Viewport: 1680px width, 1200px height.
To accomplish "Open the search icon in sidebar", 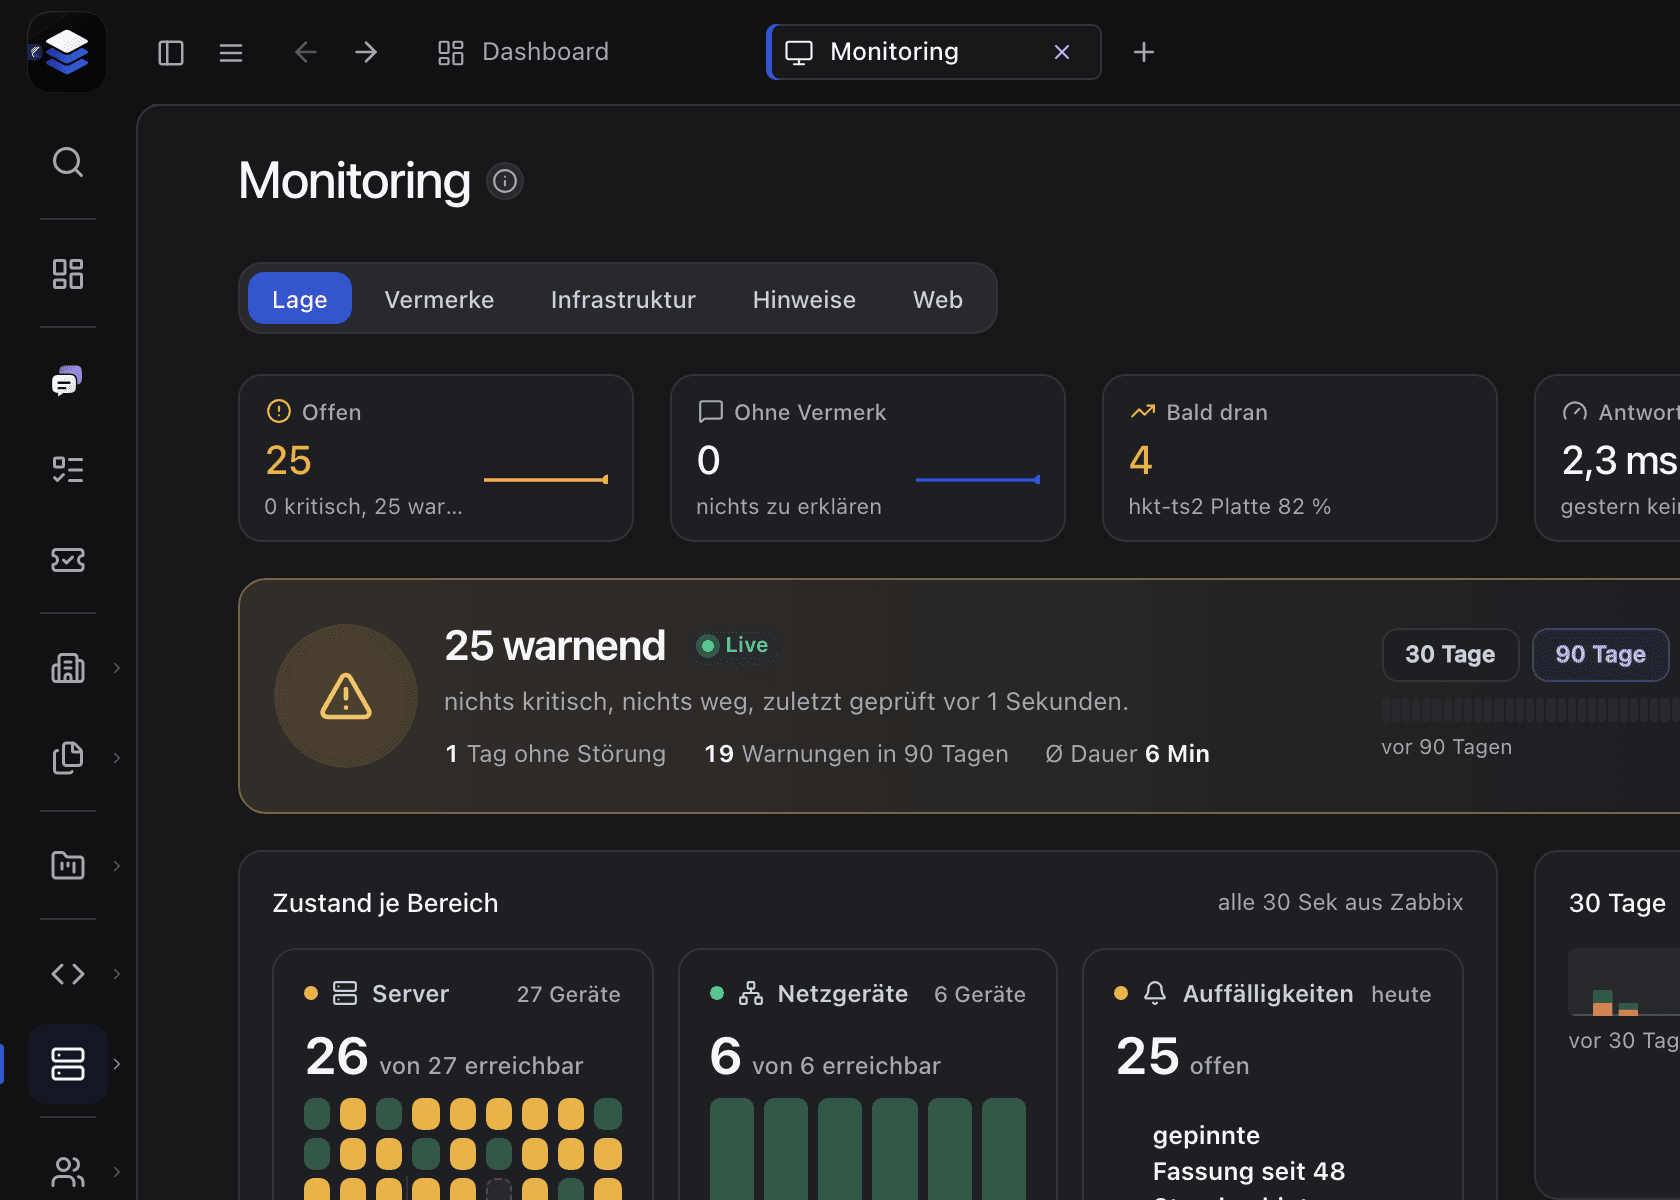I will click(x=68, y=162).
